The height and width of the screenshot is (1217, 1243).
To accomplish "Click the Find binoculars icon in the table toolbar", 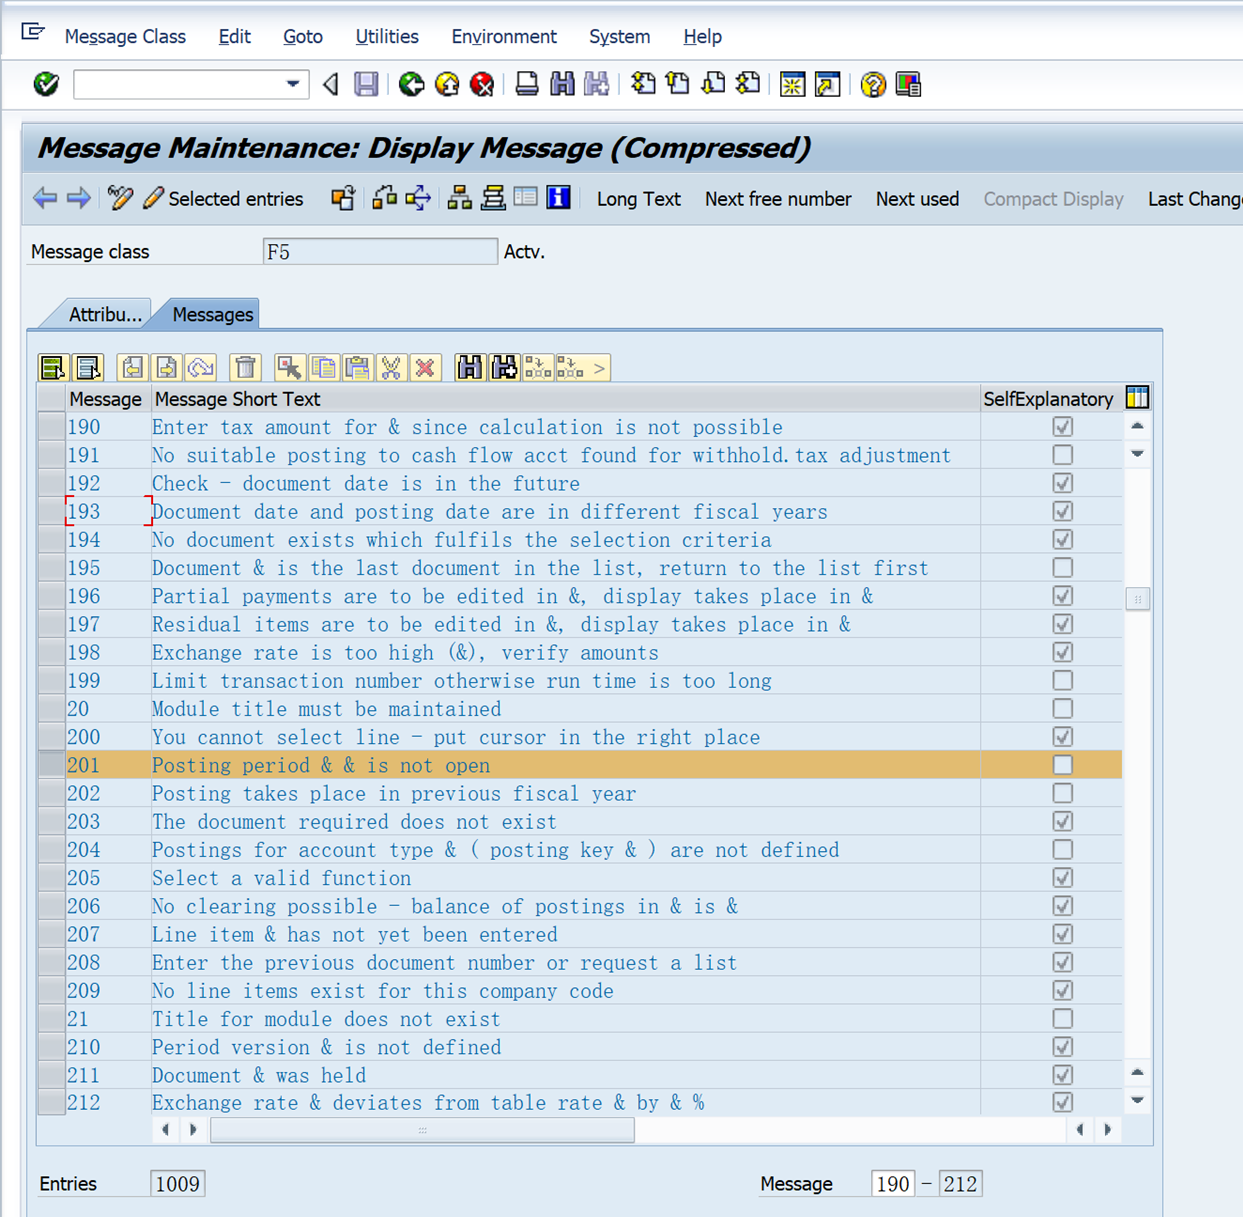I will pyautogui.click(x=469, y=368).
